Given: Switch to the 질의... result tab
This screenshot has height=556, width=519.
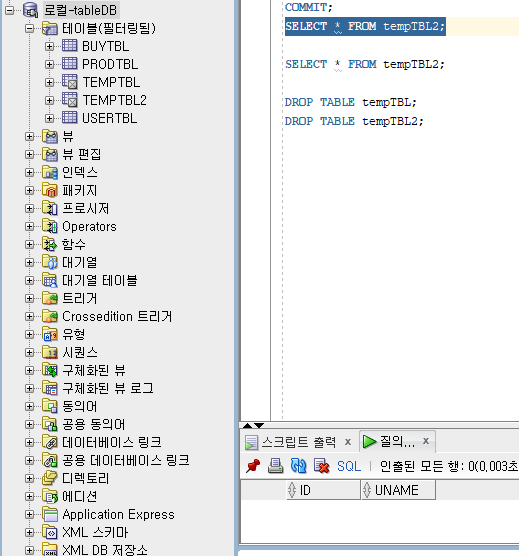Looking at the screenshot, I should [397, 441].
